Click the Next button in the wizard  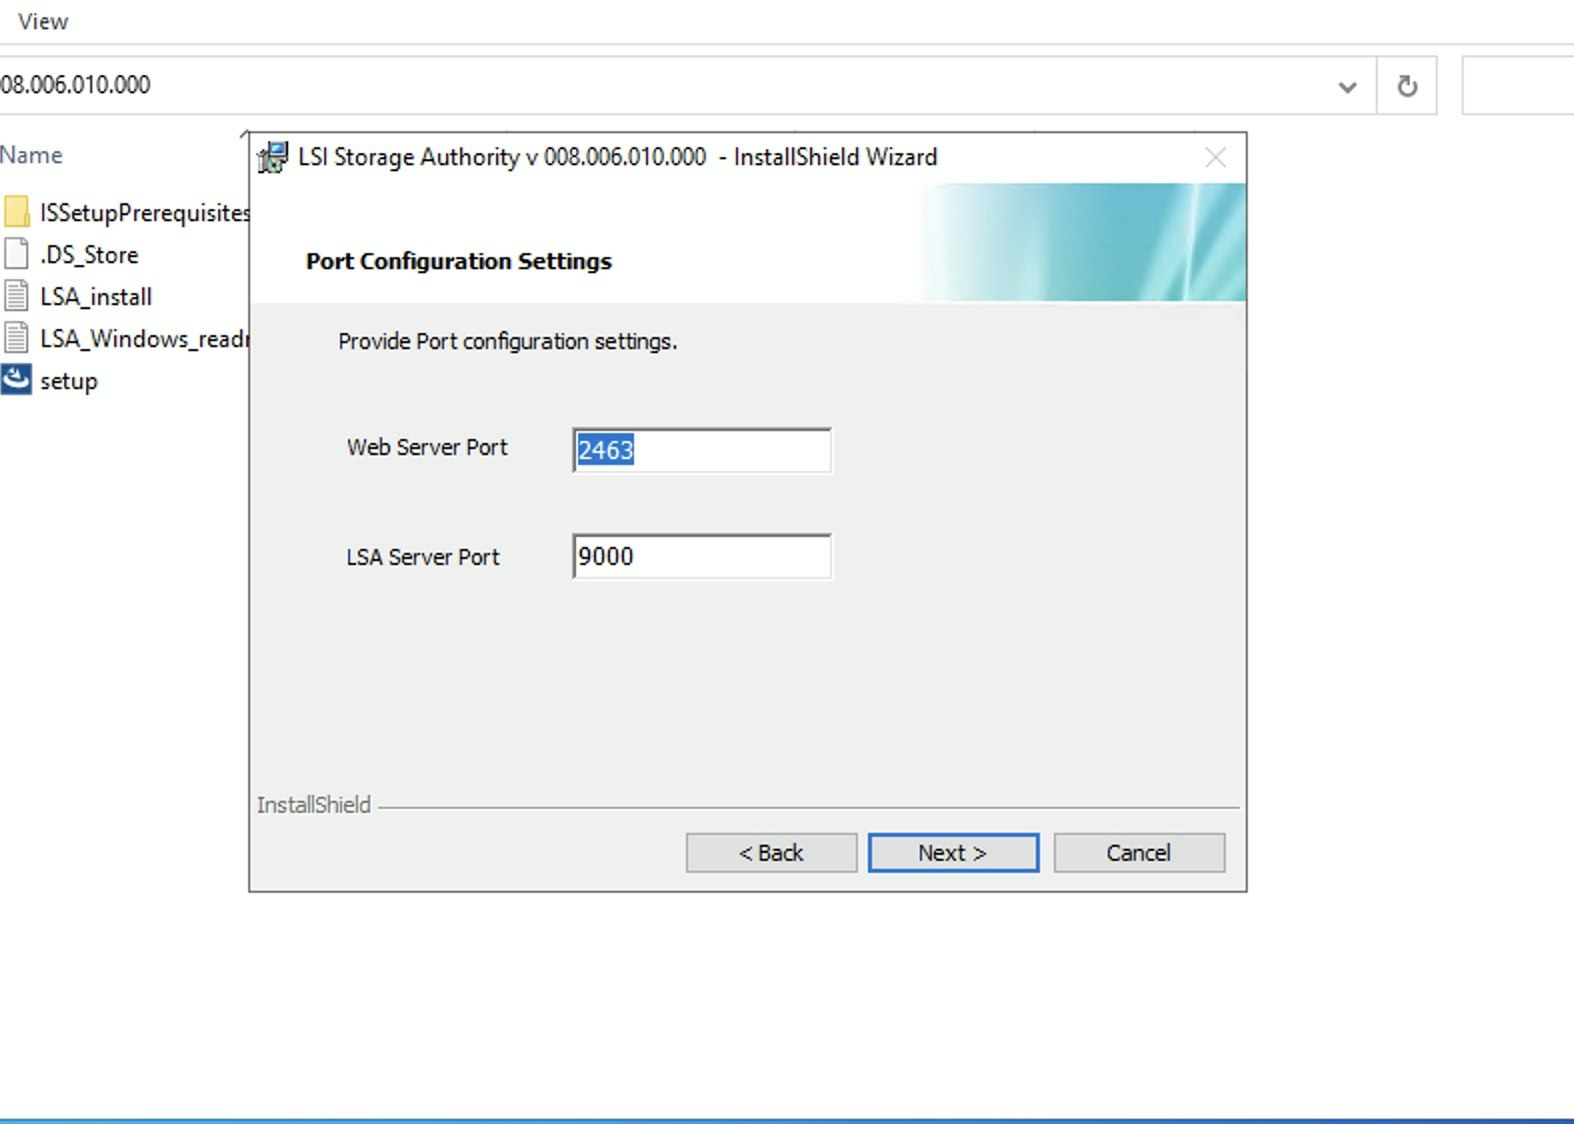pyautogui.click(x=953, y=853)
